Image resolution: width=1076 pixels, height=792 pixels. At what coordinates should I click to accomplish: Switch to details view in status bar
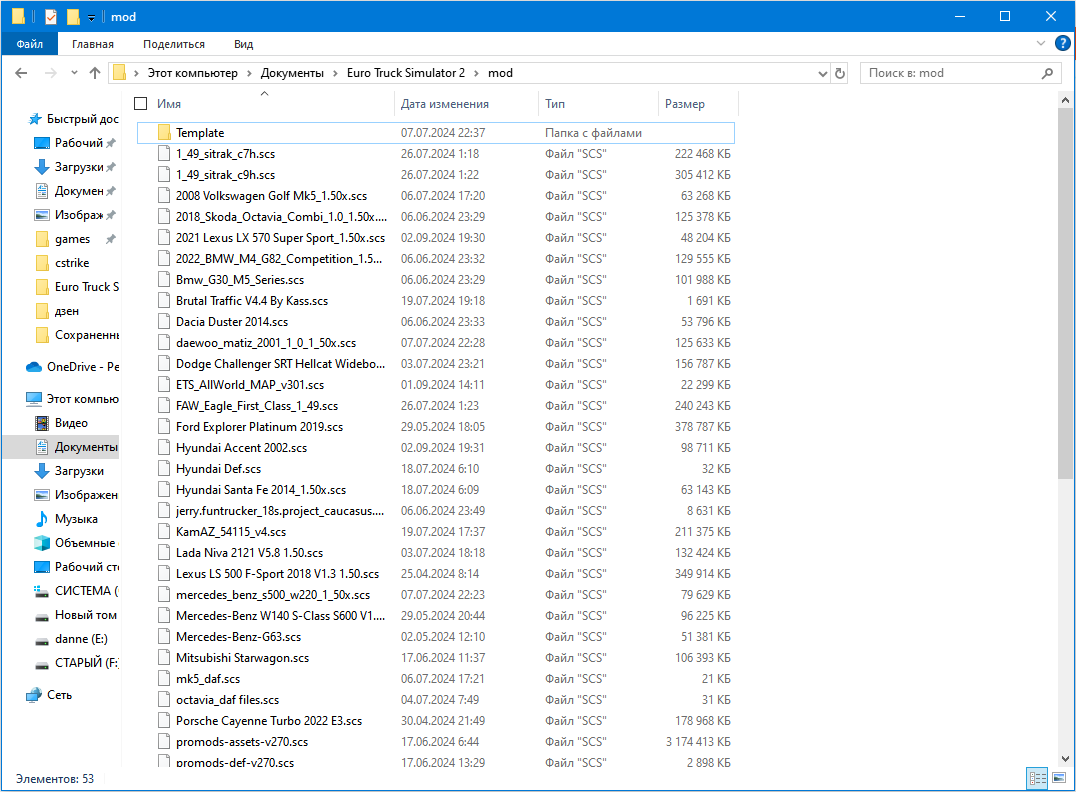(x=1037, y=778)
